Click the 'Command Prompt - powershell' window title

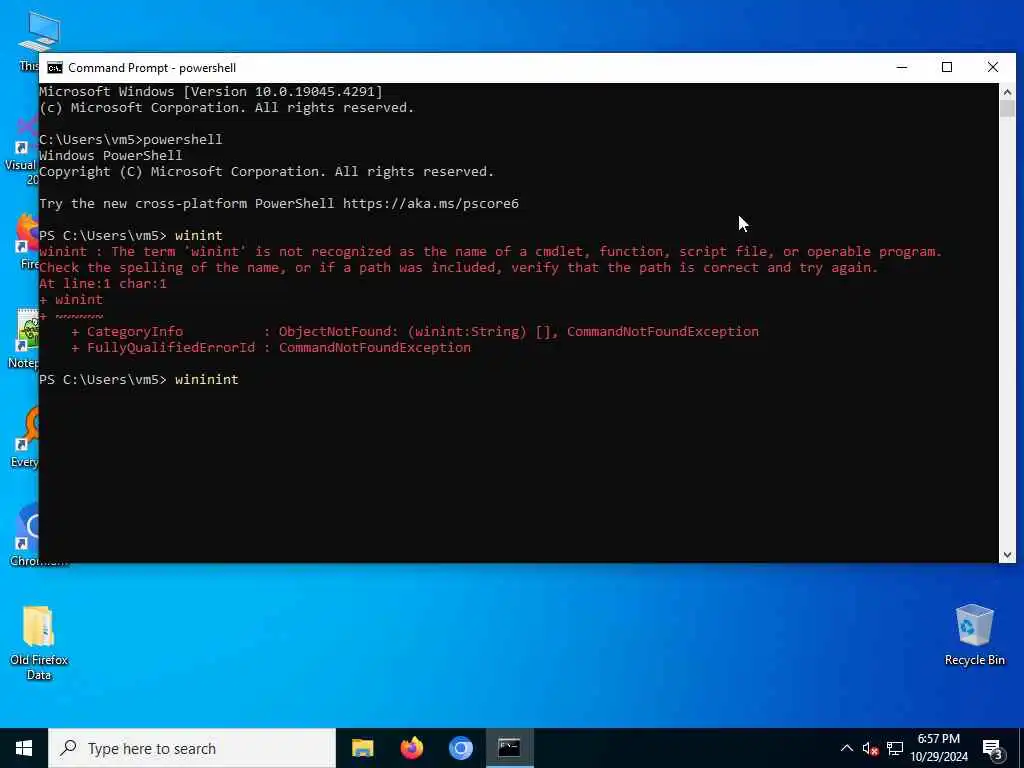point(152,68)
